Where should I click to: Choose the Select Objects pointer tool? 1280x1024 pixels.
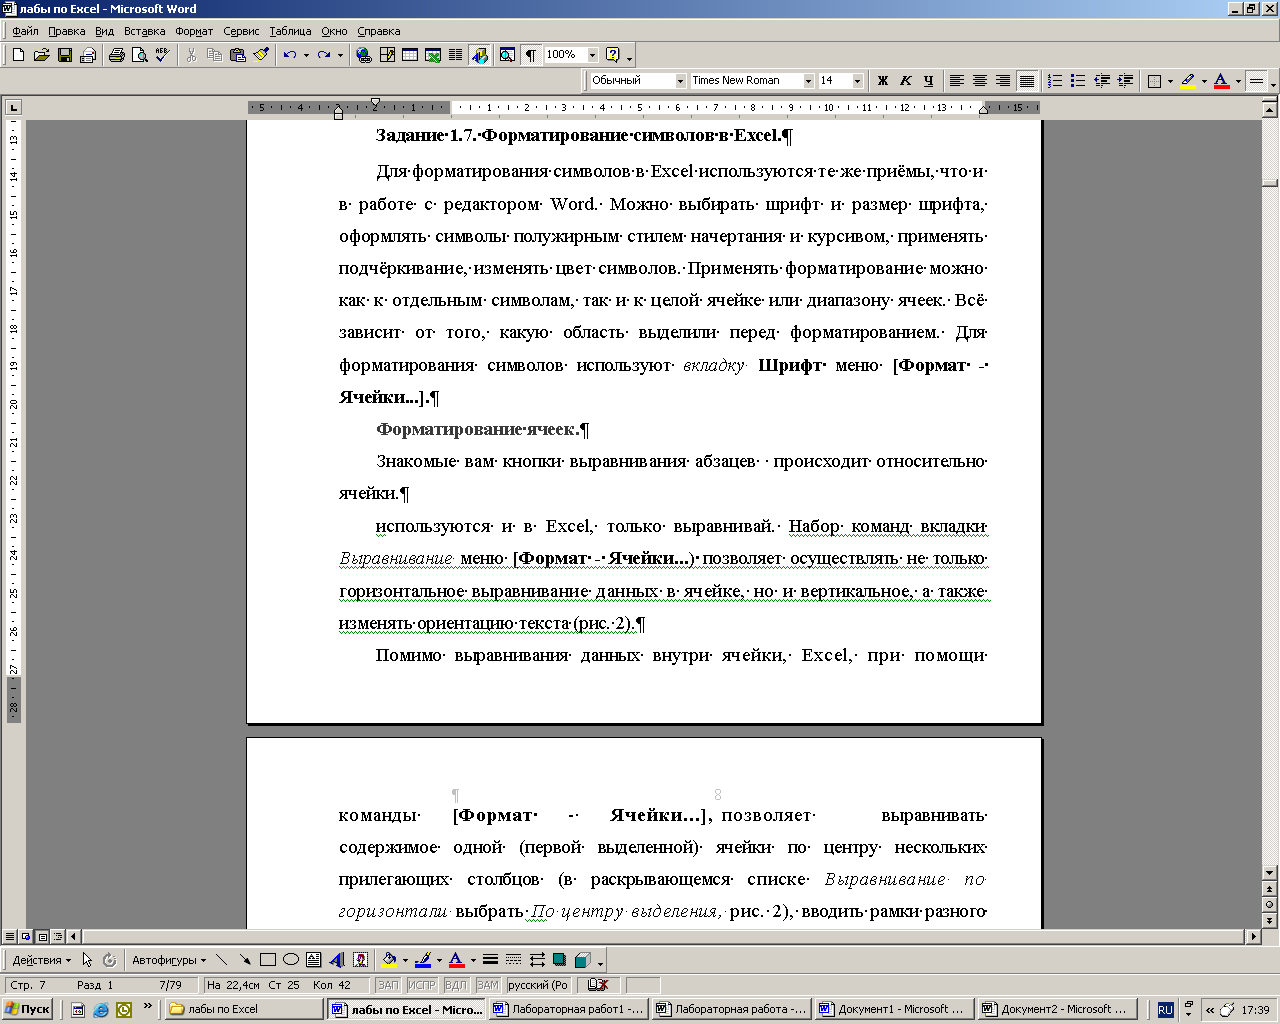pos(87,960)
